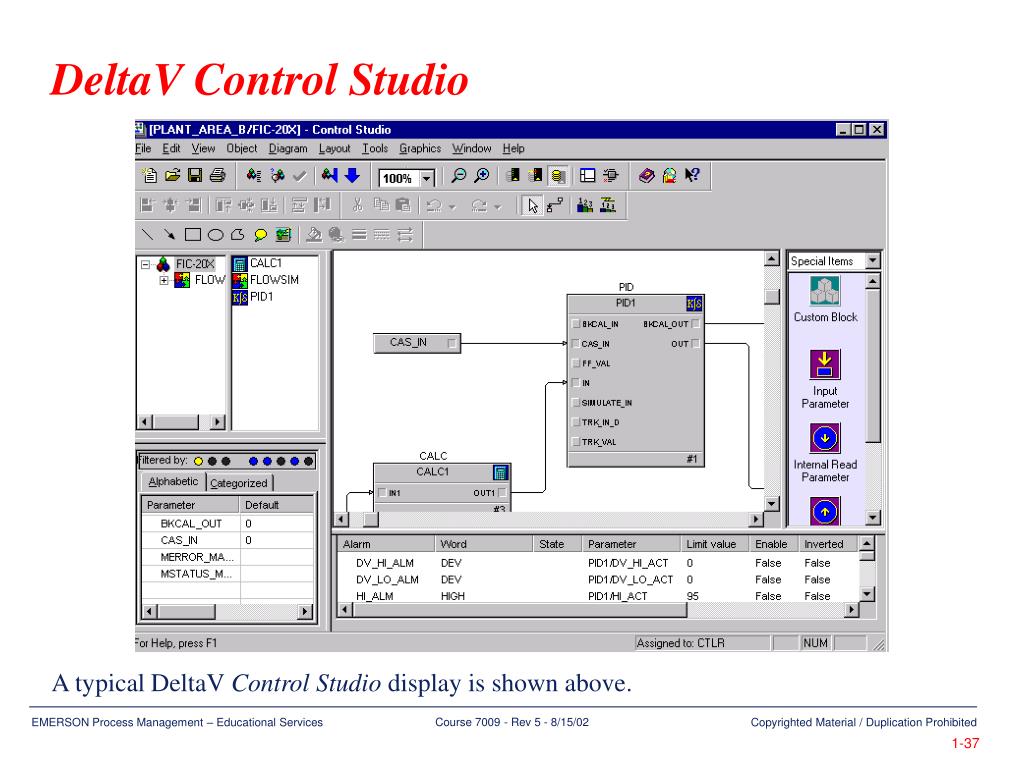Click the New document icon

[149, 175]
